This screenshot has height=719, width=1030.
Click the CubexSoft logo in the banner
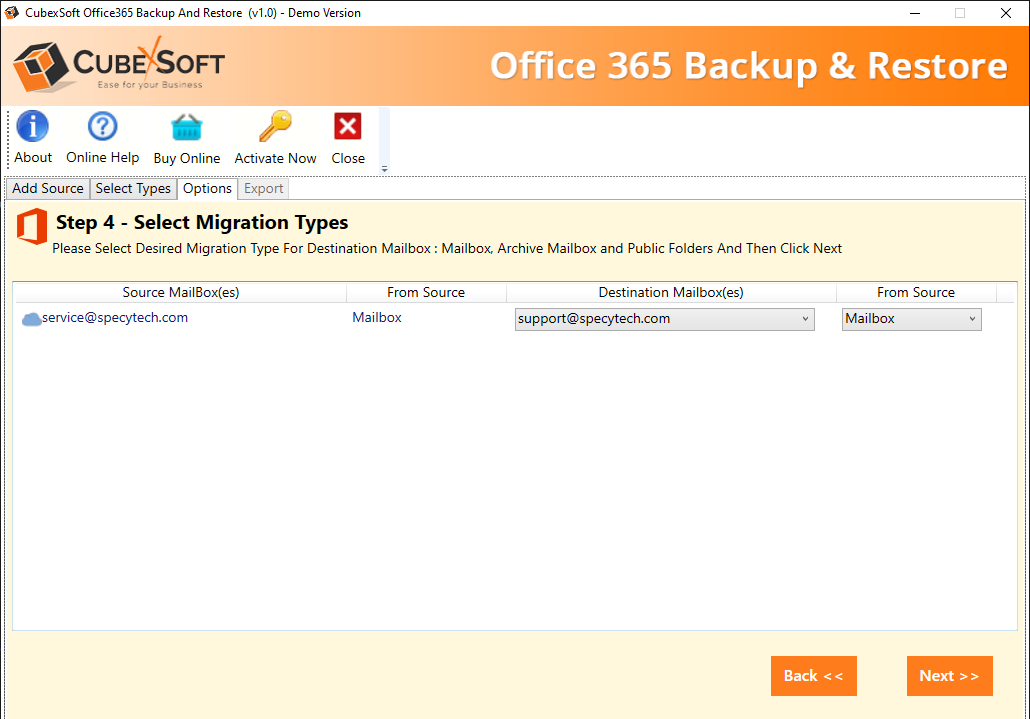pyautogui.click(x=119, y=66)
